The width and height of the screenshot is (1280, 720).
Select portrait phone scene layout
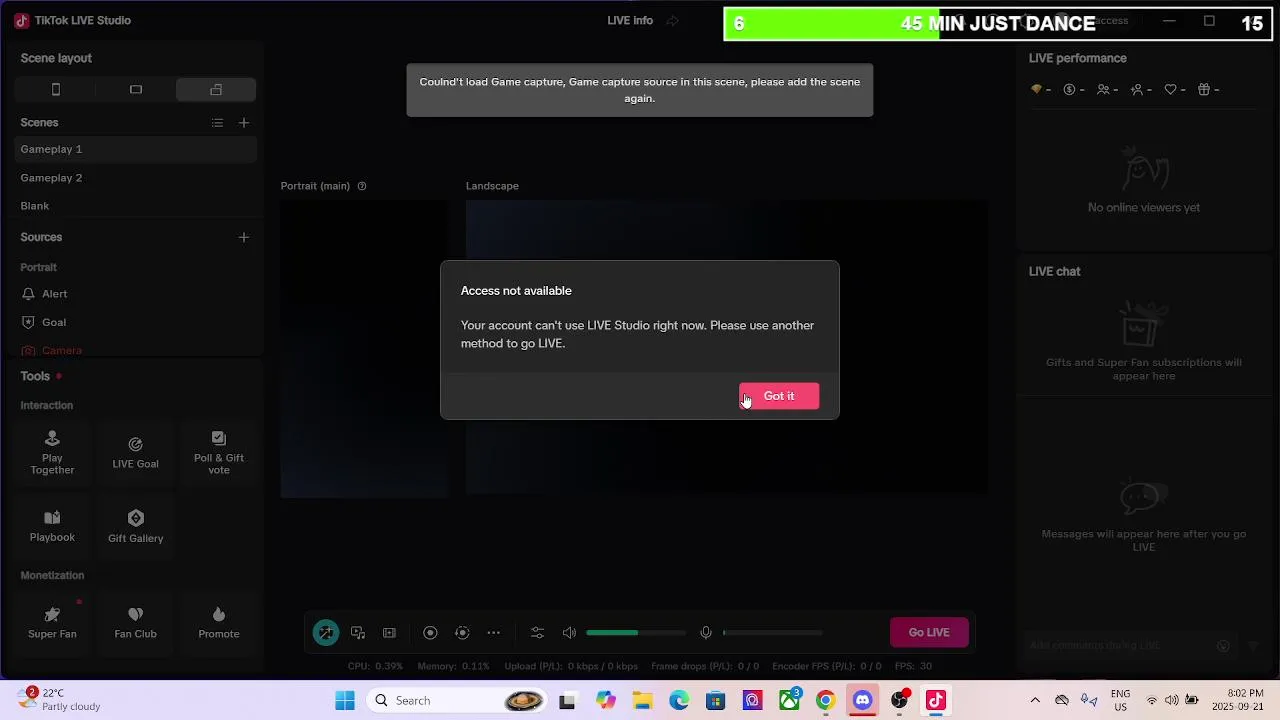[56, 90]
